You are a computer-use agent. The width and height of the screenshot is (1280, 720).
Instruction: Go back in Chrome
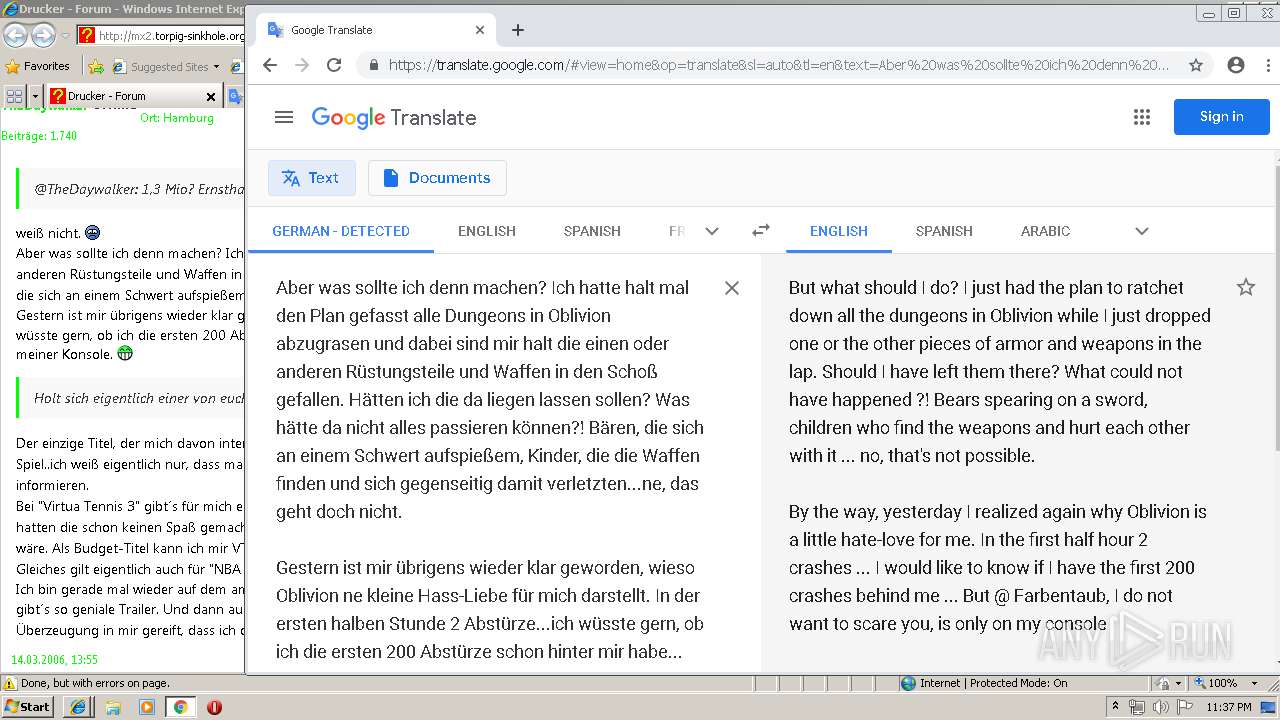coord(270,65)
